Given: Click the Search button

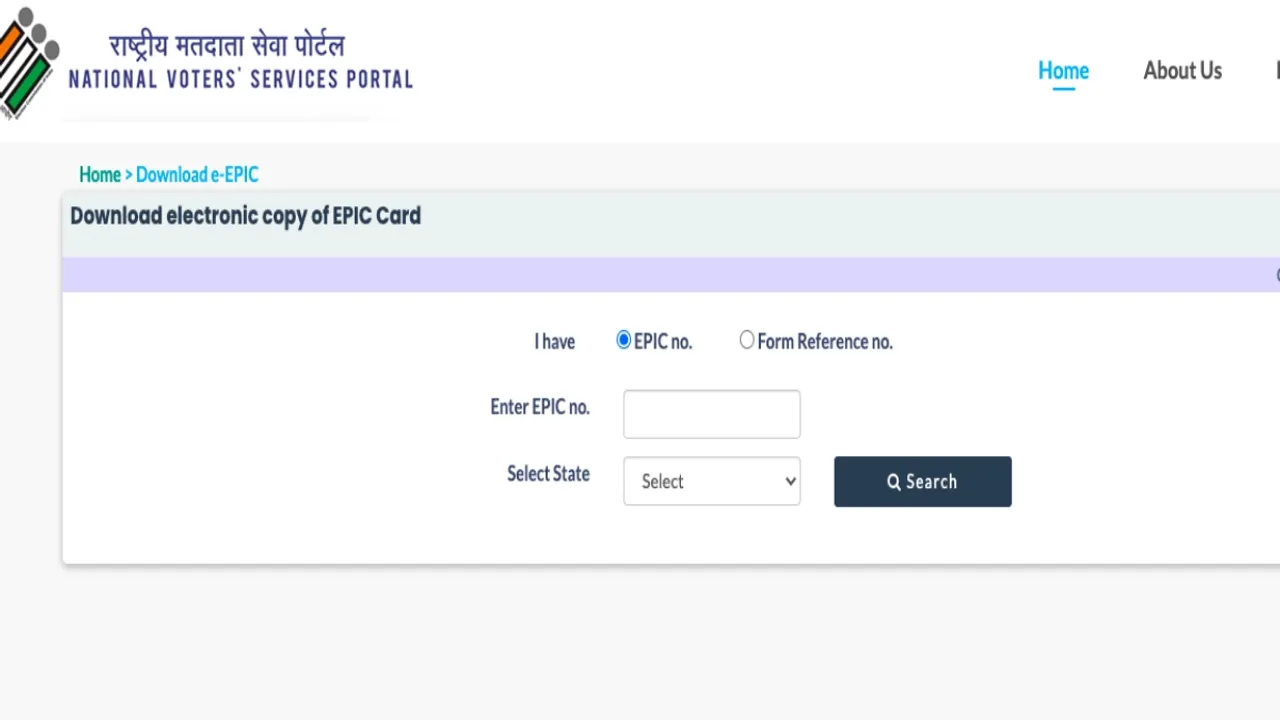Looking at the screenshot, I should (x=923, y=482).
